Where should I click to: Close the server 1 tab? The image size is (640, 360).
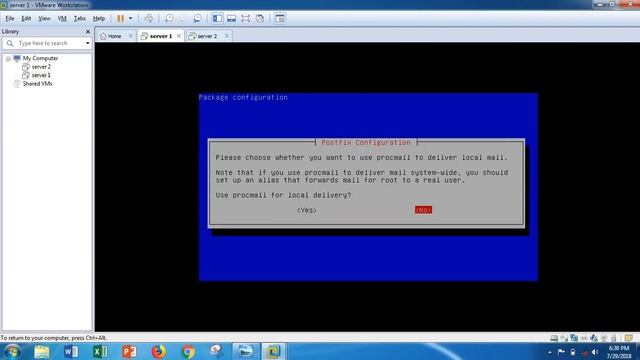click(179, 36)
